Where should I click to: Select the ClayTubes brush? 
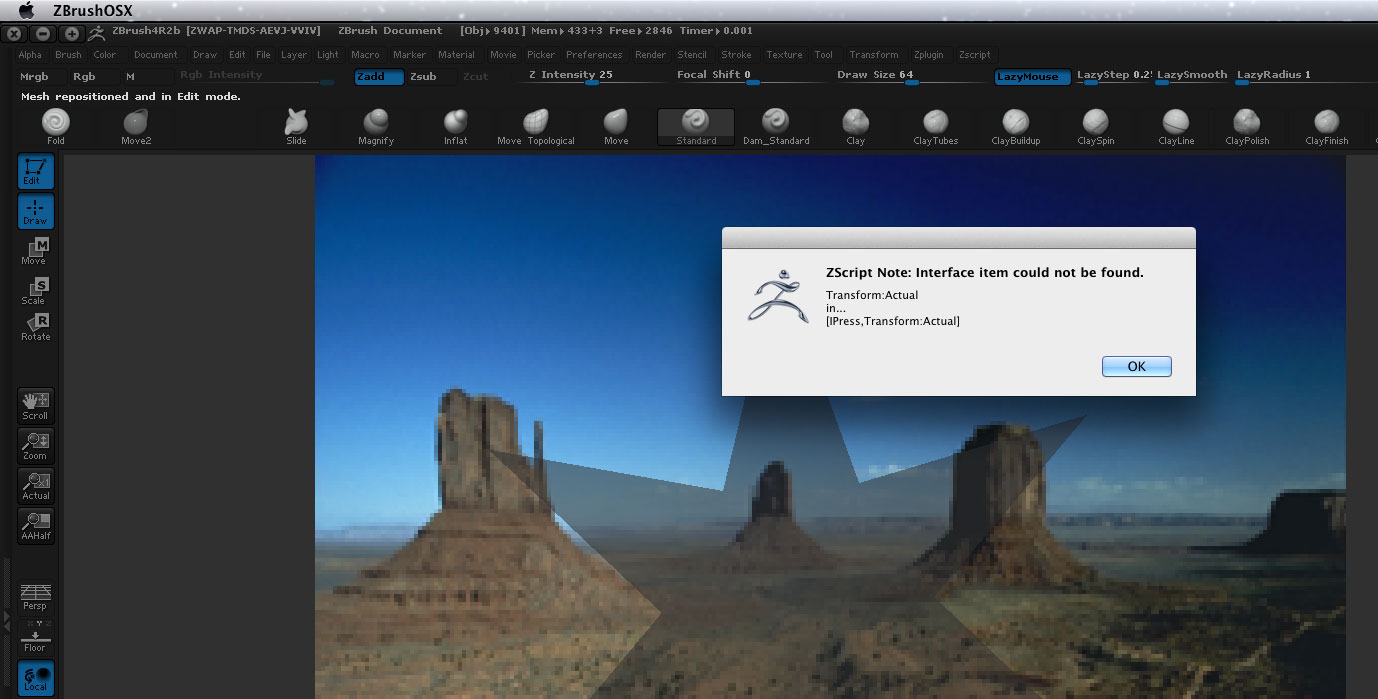click(936, 127)
